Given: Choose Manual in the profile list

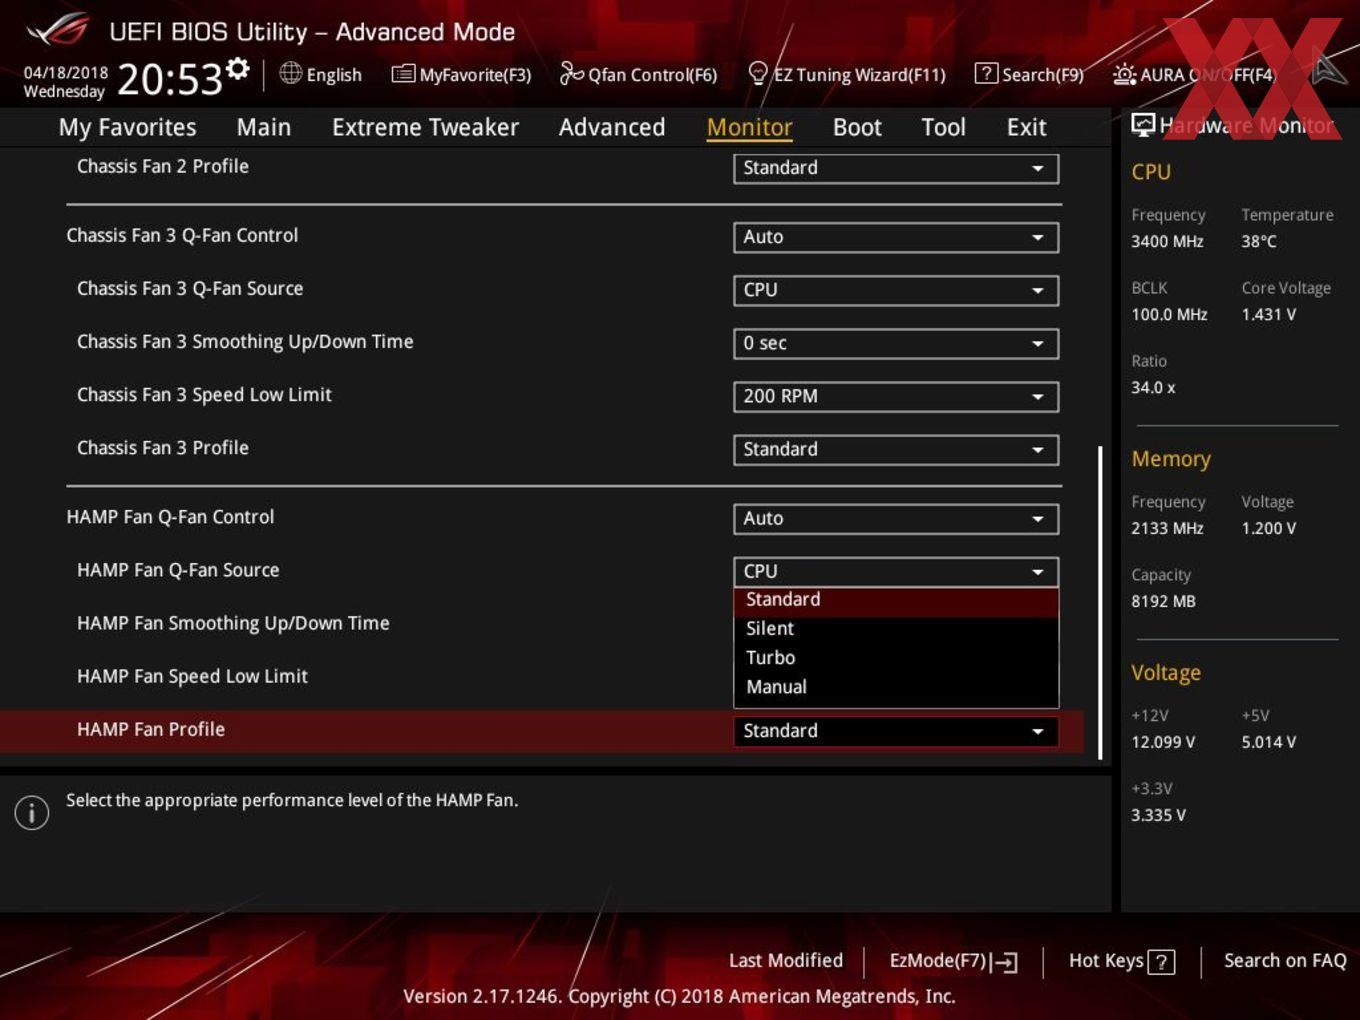Looking at the screenshot, I should pos(895,687).
